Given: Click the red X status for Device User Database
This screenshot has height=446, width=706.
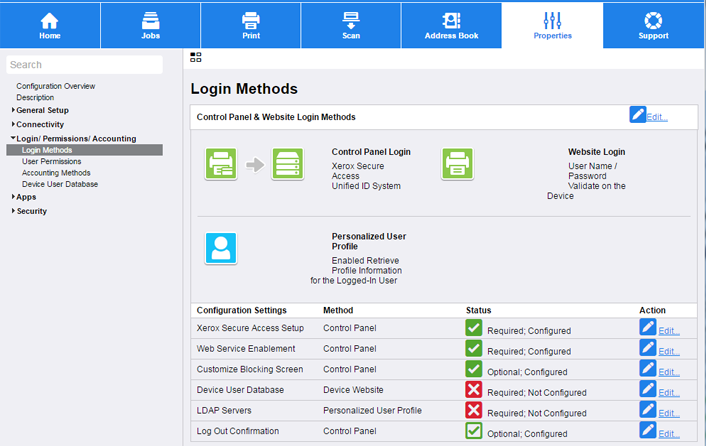Looking at the screenshot, I should pos(474,389).
